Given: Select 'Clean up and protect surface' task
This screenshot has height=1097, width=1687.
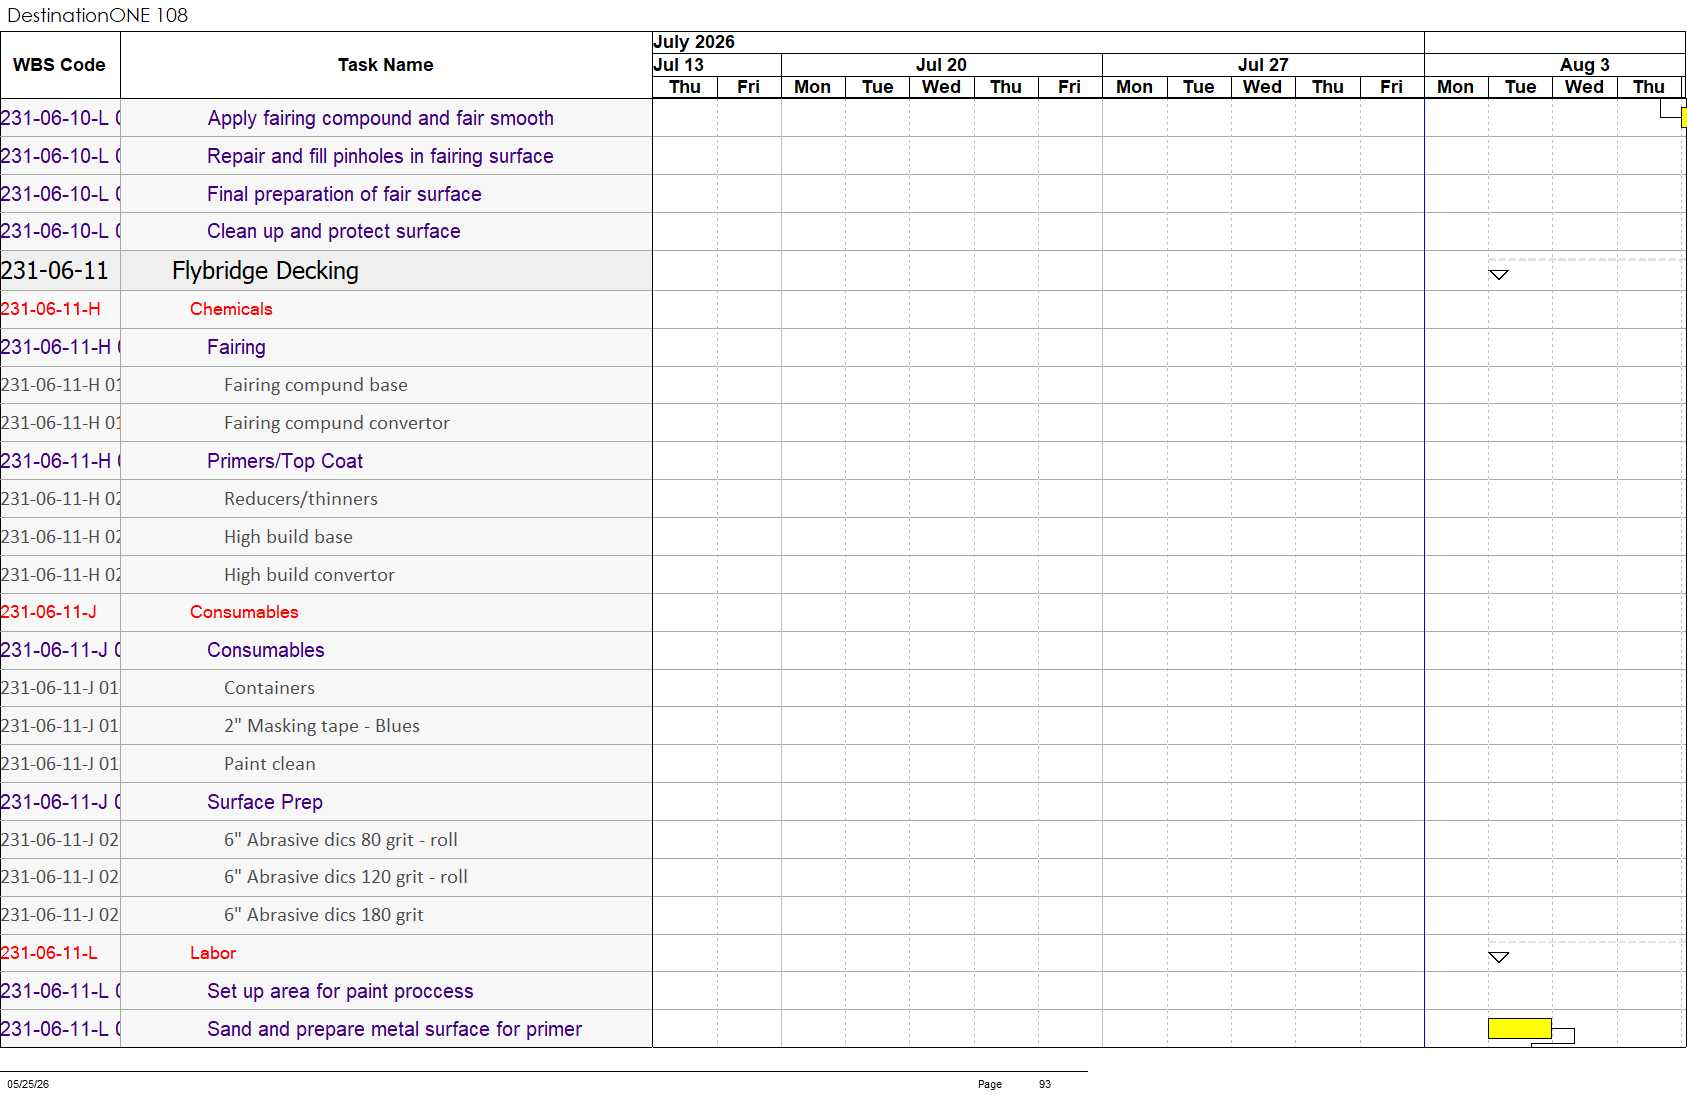Looking at the screenshot, I should coord(333,231).
